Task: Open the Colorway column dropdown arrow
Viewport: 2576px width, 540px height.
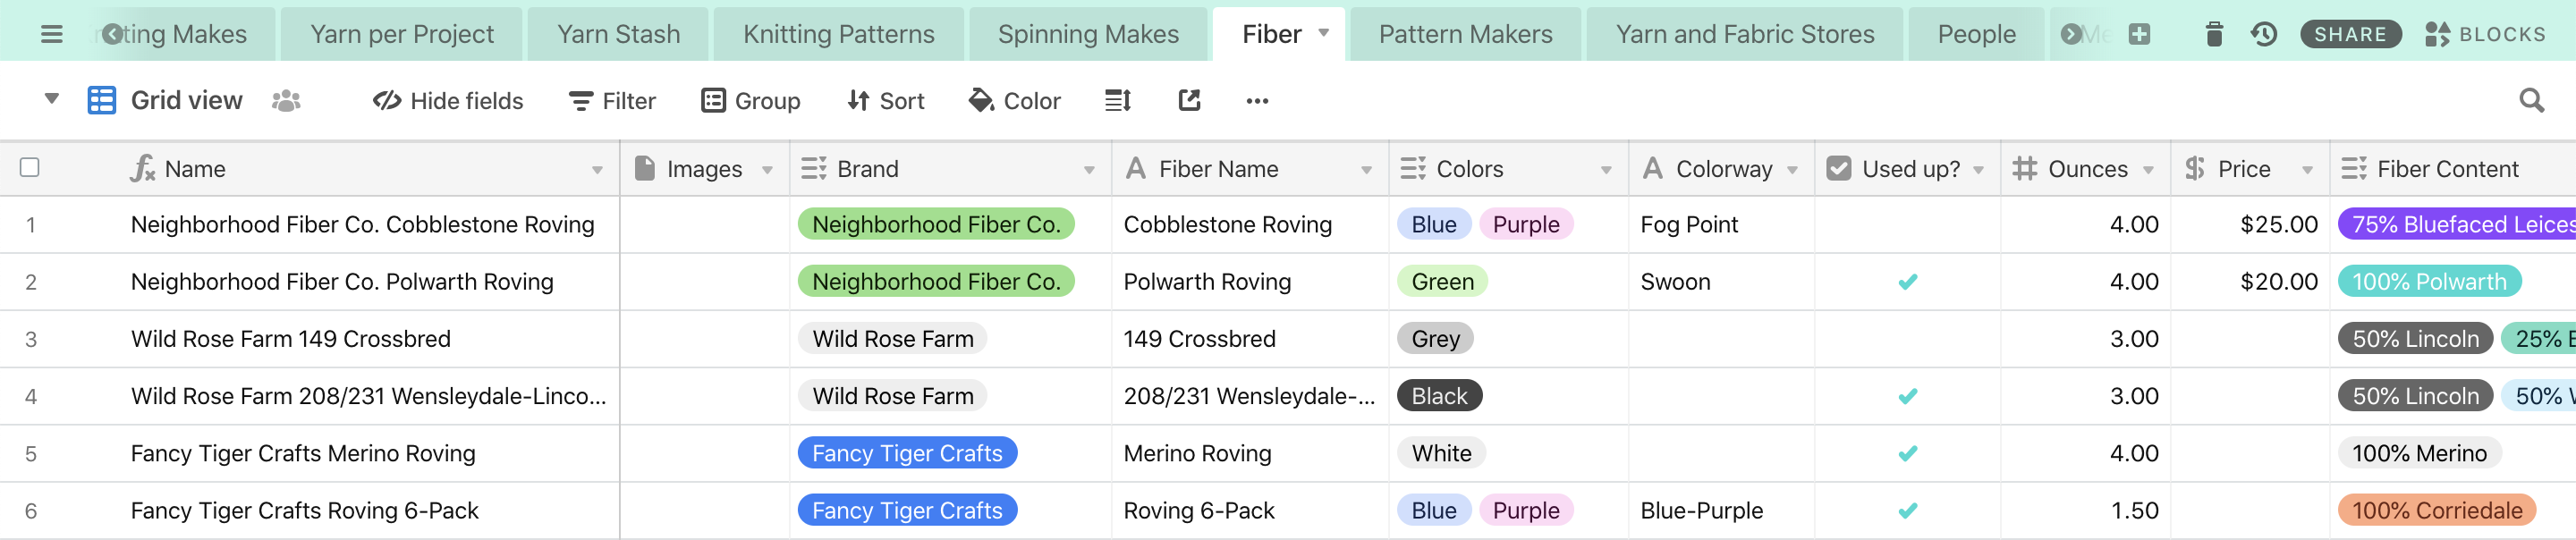Action: (1792, 170)
